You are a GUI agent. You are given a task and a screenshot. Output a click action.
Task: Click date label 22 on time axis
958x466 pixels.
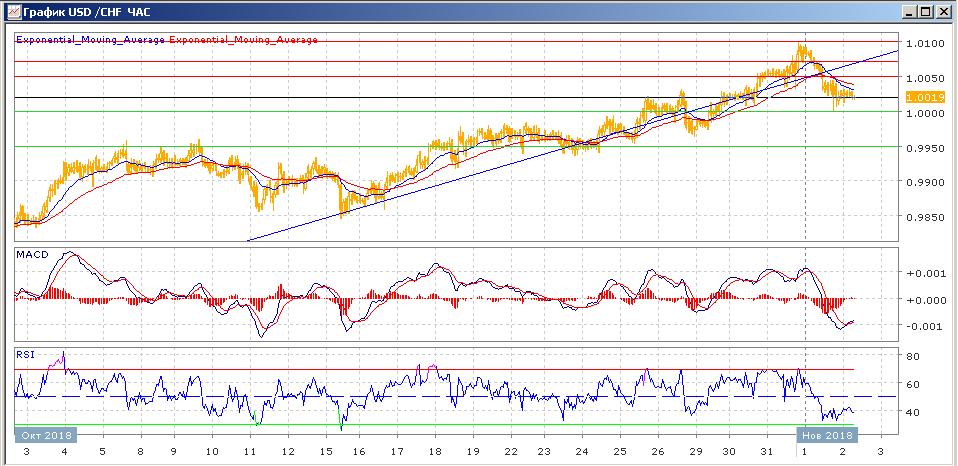(x=510, y=453)
